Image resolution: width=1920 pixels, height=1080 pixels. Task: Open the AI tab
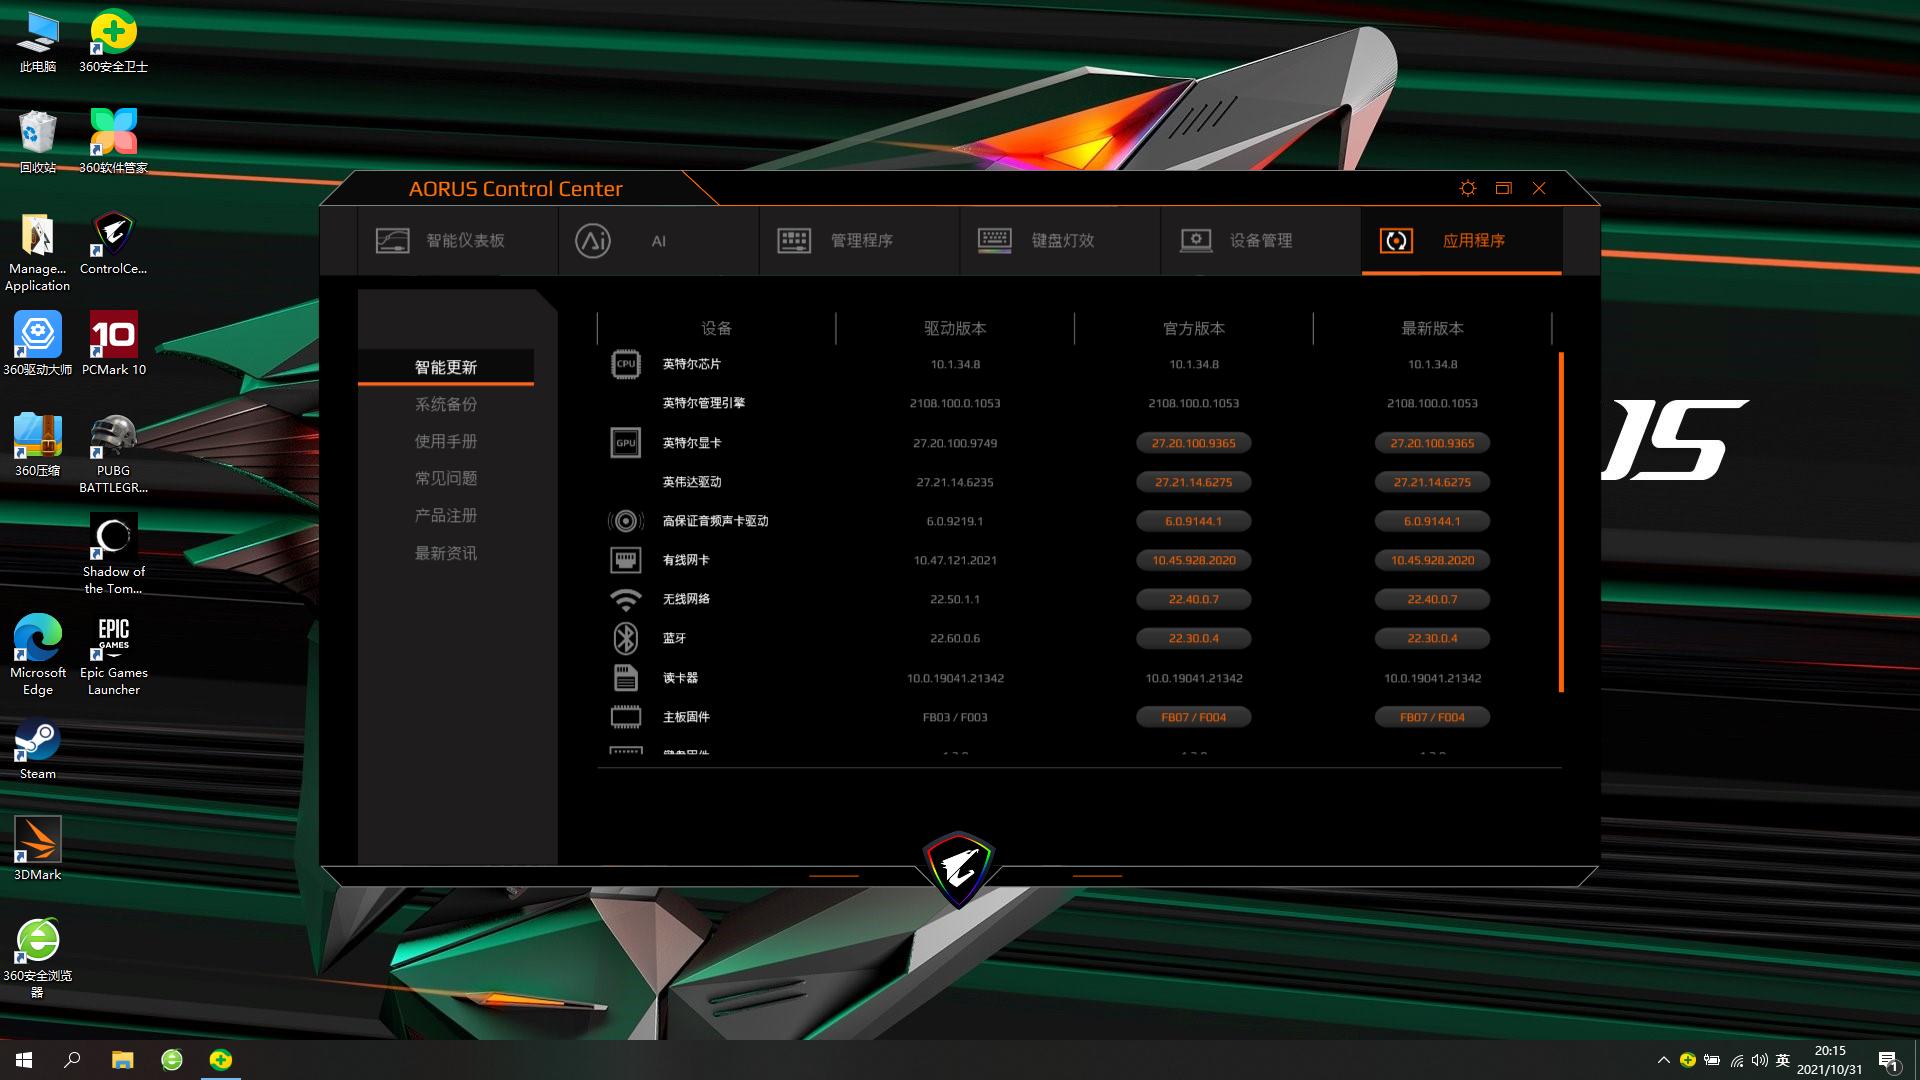coord(658,240)
